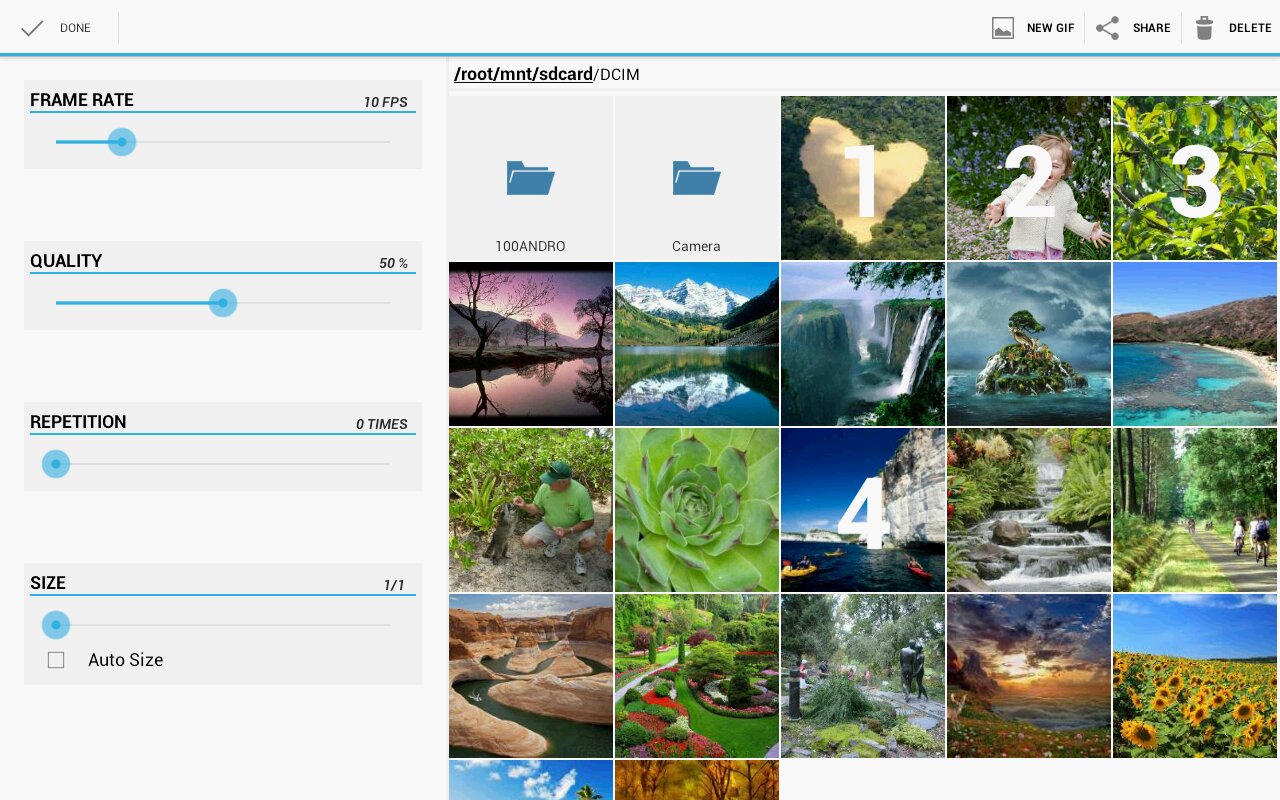Deselect the kayak cliff photo numbered 4
The height and width of the screenshot is (800, 1280).
tap(863, 510)
